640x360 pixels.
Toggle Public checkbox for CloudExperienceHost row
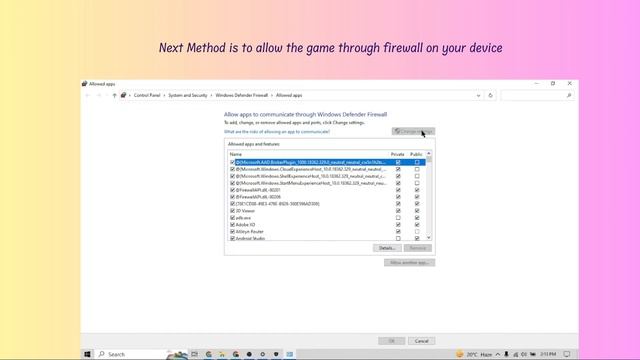[417, 169]
